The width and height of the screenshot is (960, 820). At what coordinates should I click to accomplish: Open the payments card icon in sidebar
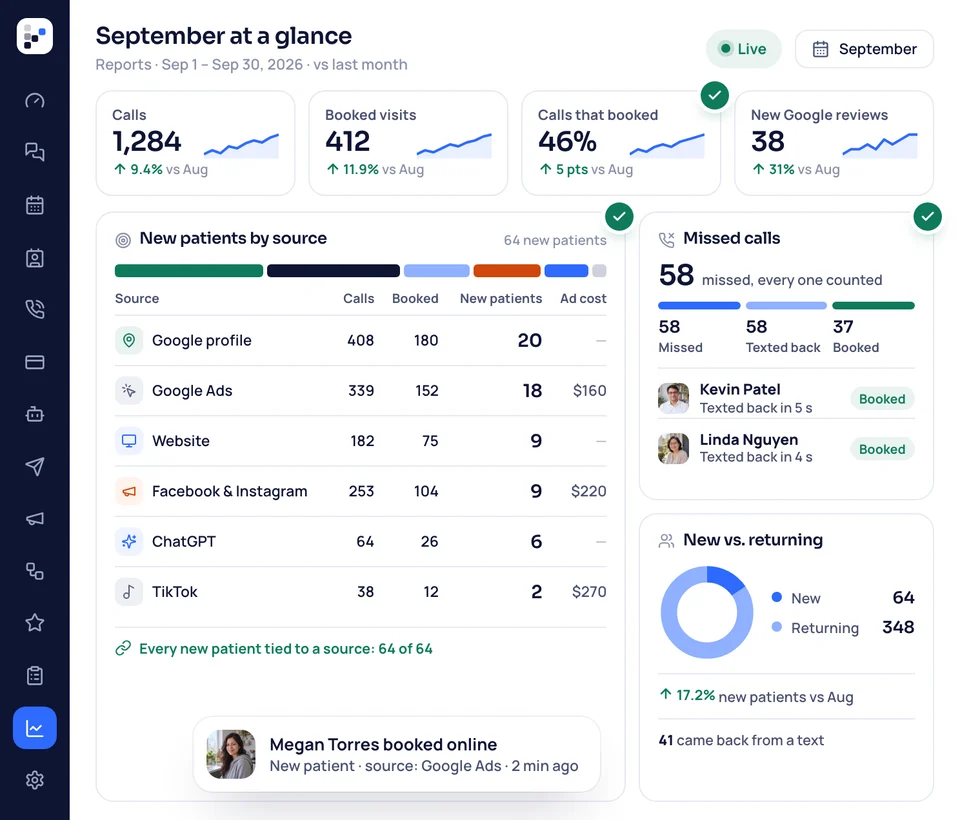[x=35, y=362]
